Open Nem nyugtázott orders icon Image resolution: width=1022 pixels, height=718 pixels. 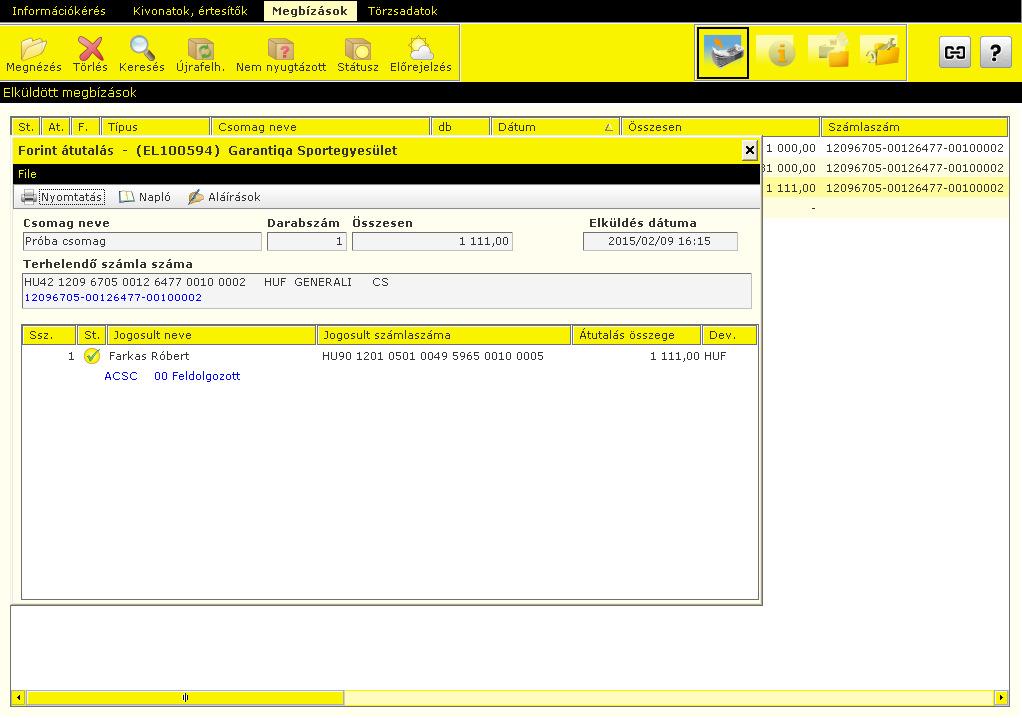(281, 53)
